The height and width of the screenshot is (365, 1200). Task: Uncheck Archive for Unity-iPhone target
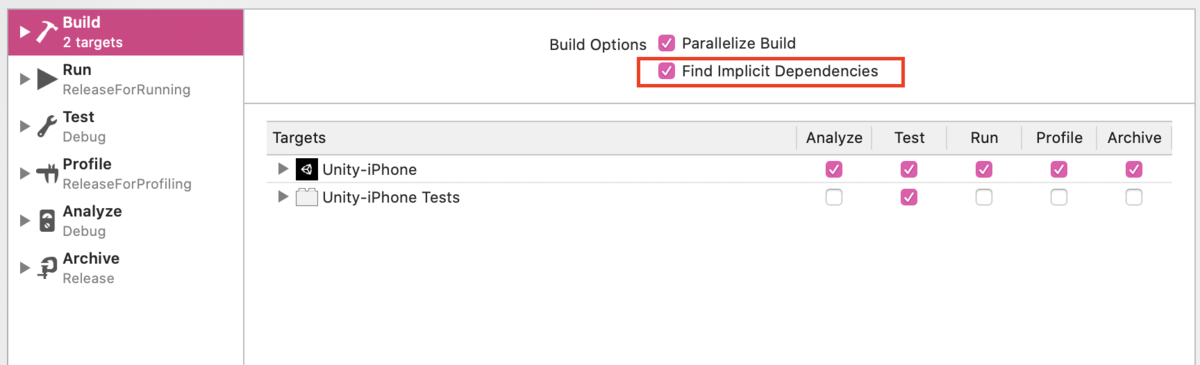pos(1134,169)
